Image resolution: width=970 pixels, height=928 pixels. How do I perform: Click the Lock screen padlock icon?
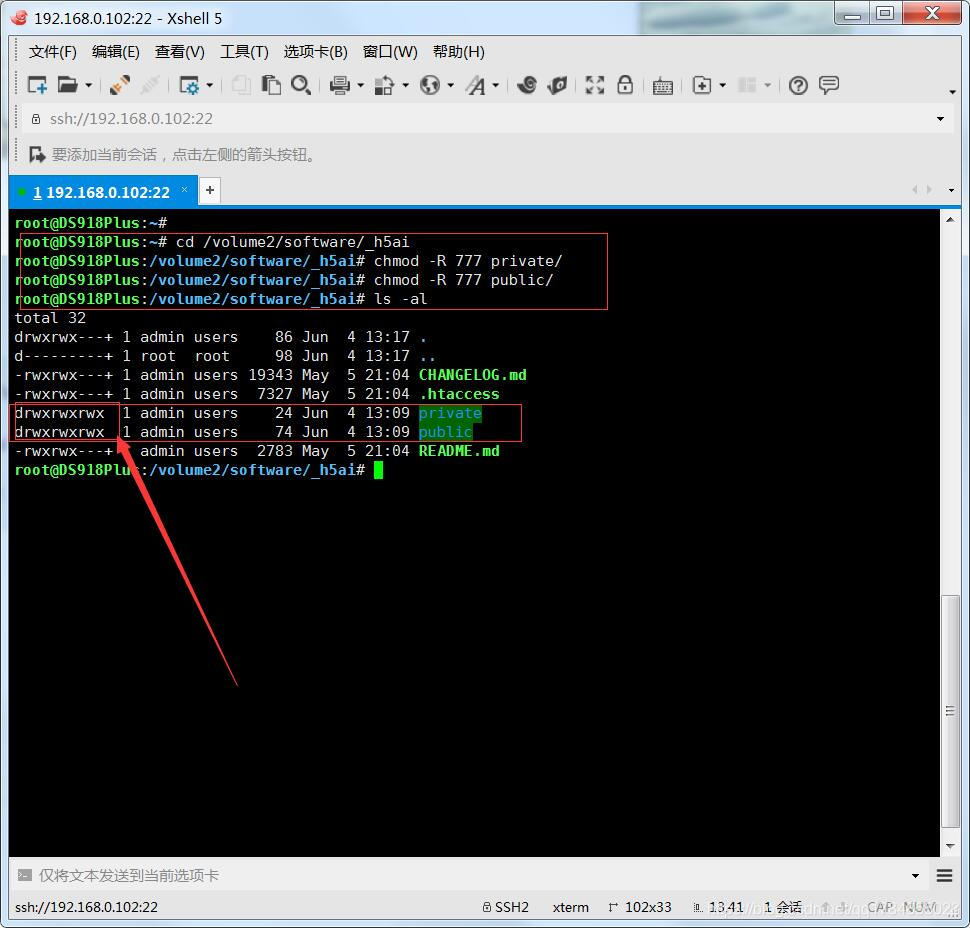[x=625, y=85]
